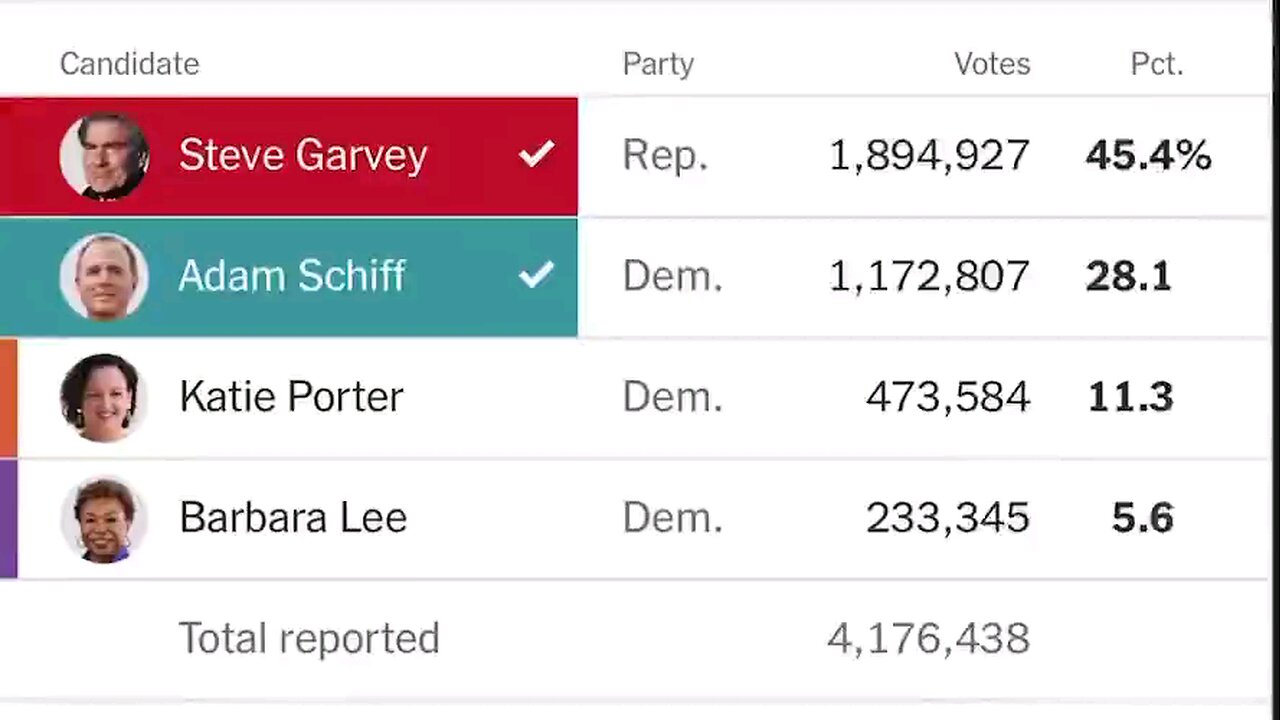Click Schiff's 28.1 percentage value
1280x720 pixels.
click(1128, 277)
